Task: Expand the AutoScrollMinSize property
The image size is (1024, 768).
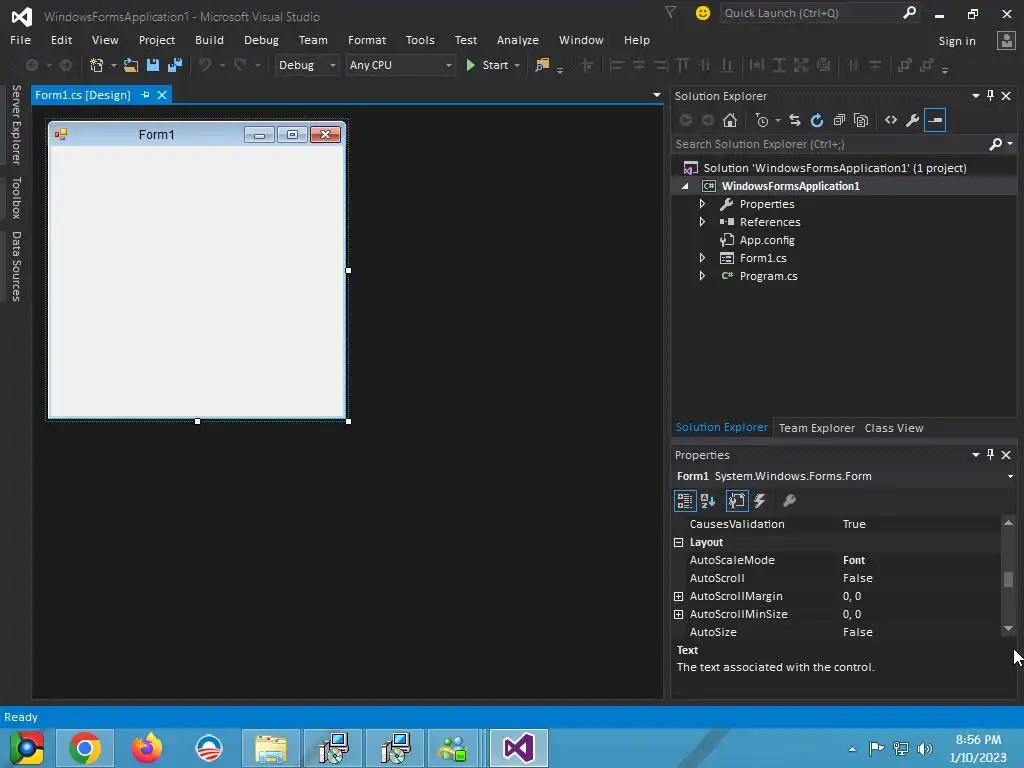Action: point(679,614)
